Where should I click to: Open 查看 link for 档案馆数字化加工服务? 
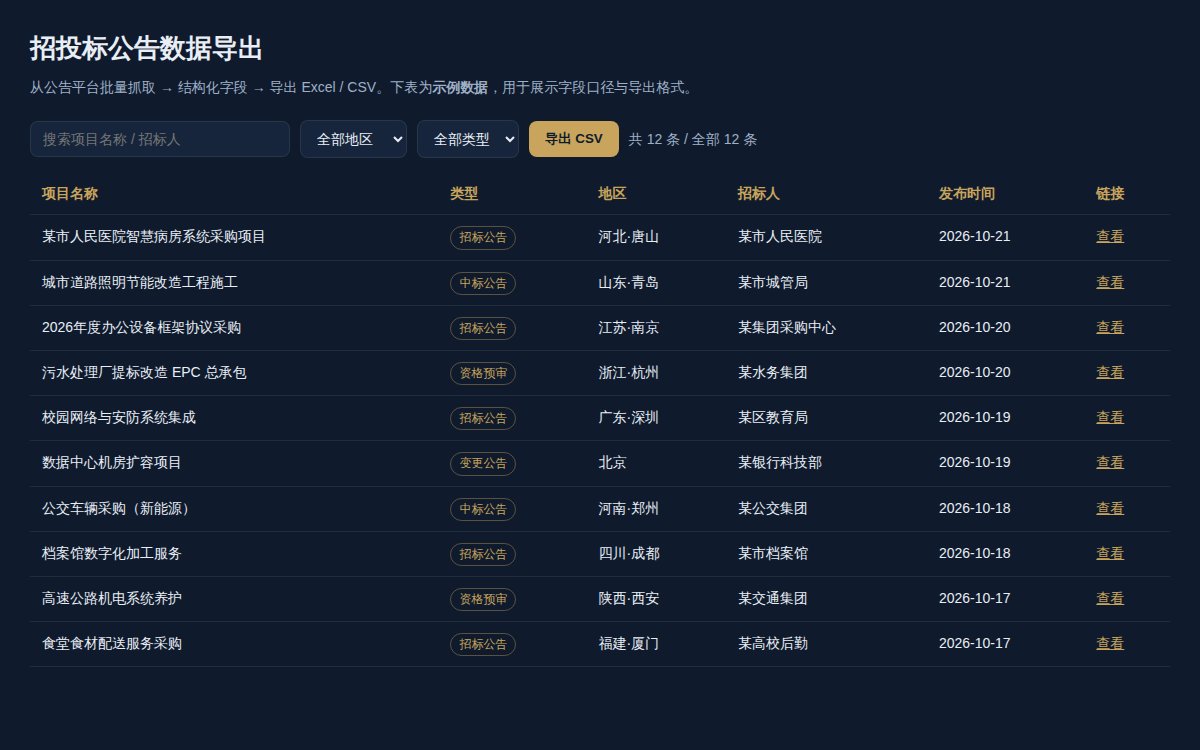(x=1110, y=554)
